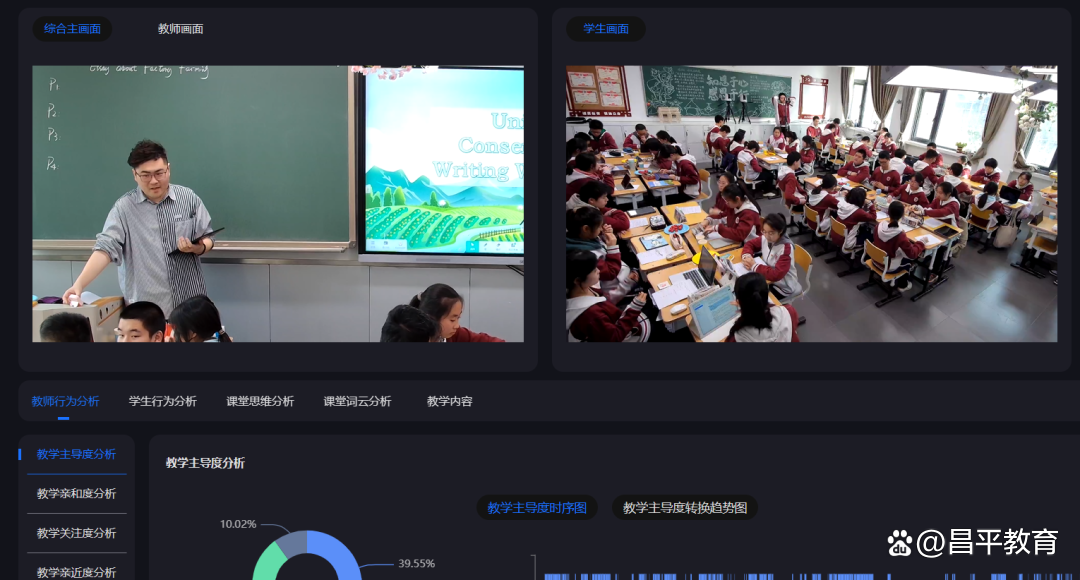This screenshot has width=1080, height=580.
Task: Show the 课堂词云分析 tab
Action: [357, 401]
